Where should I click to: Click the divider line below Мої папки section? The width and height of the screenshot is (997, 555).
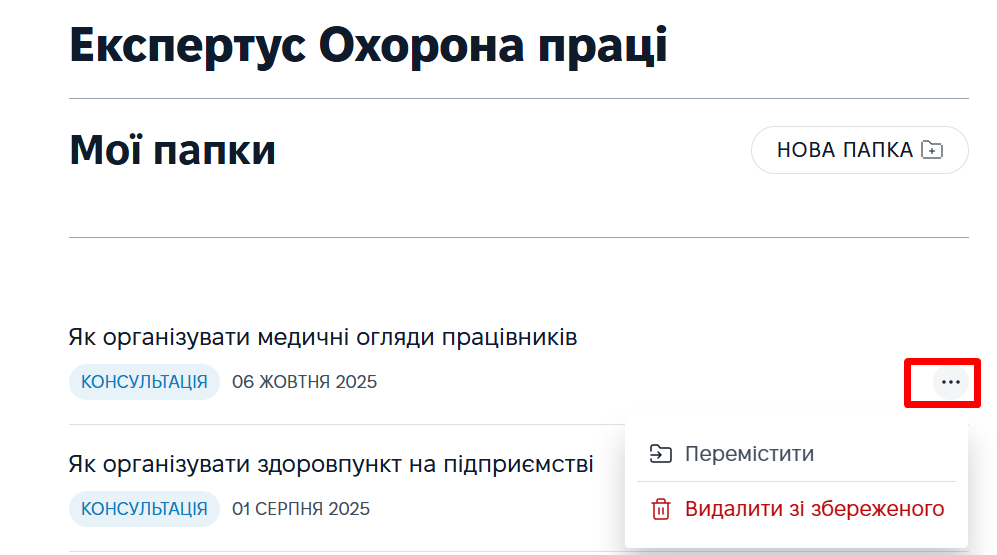(518, 238)
